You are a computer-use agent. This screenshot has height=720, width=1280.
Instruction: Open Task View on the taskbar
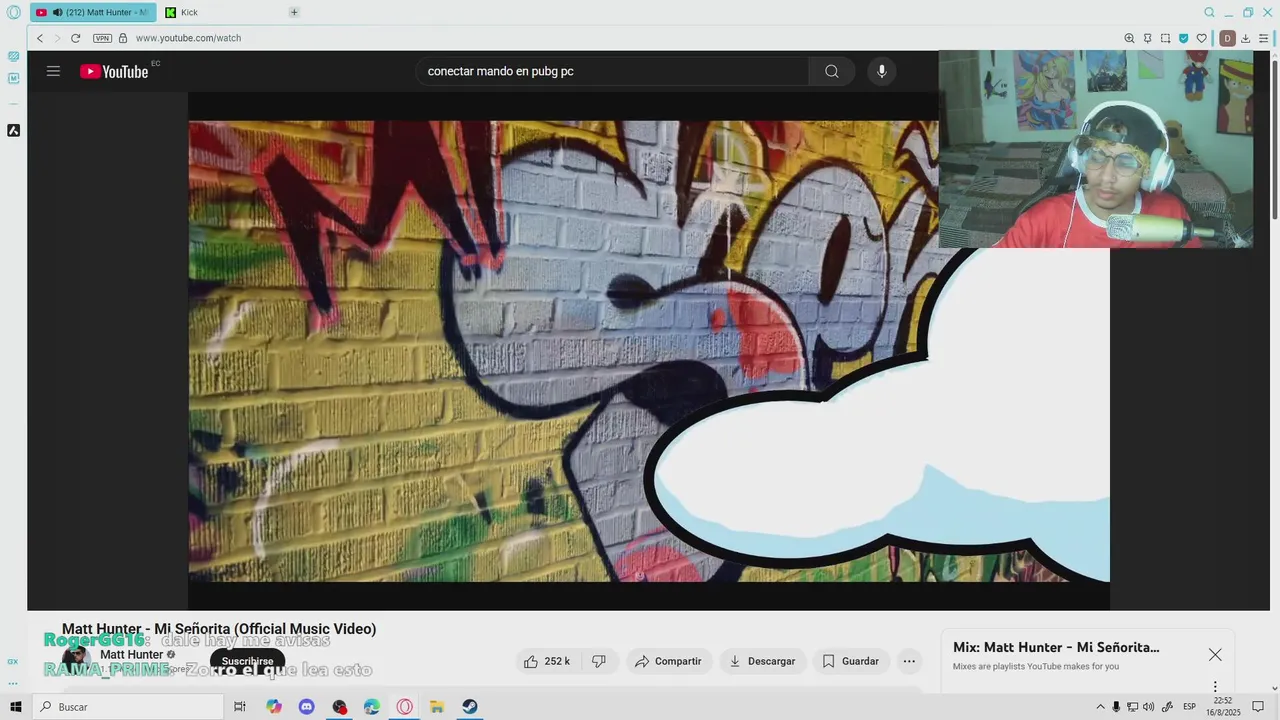(240, 707)
